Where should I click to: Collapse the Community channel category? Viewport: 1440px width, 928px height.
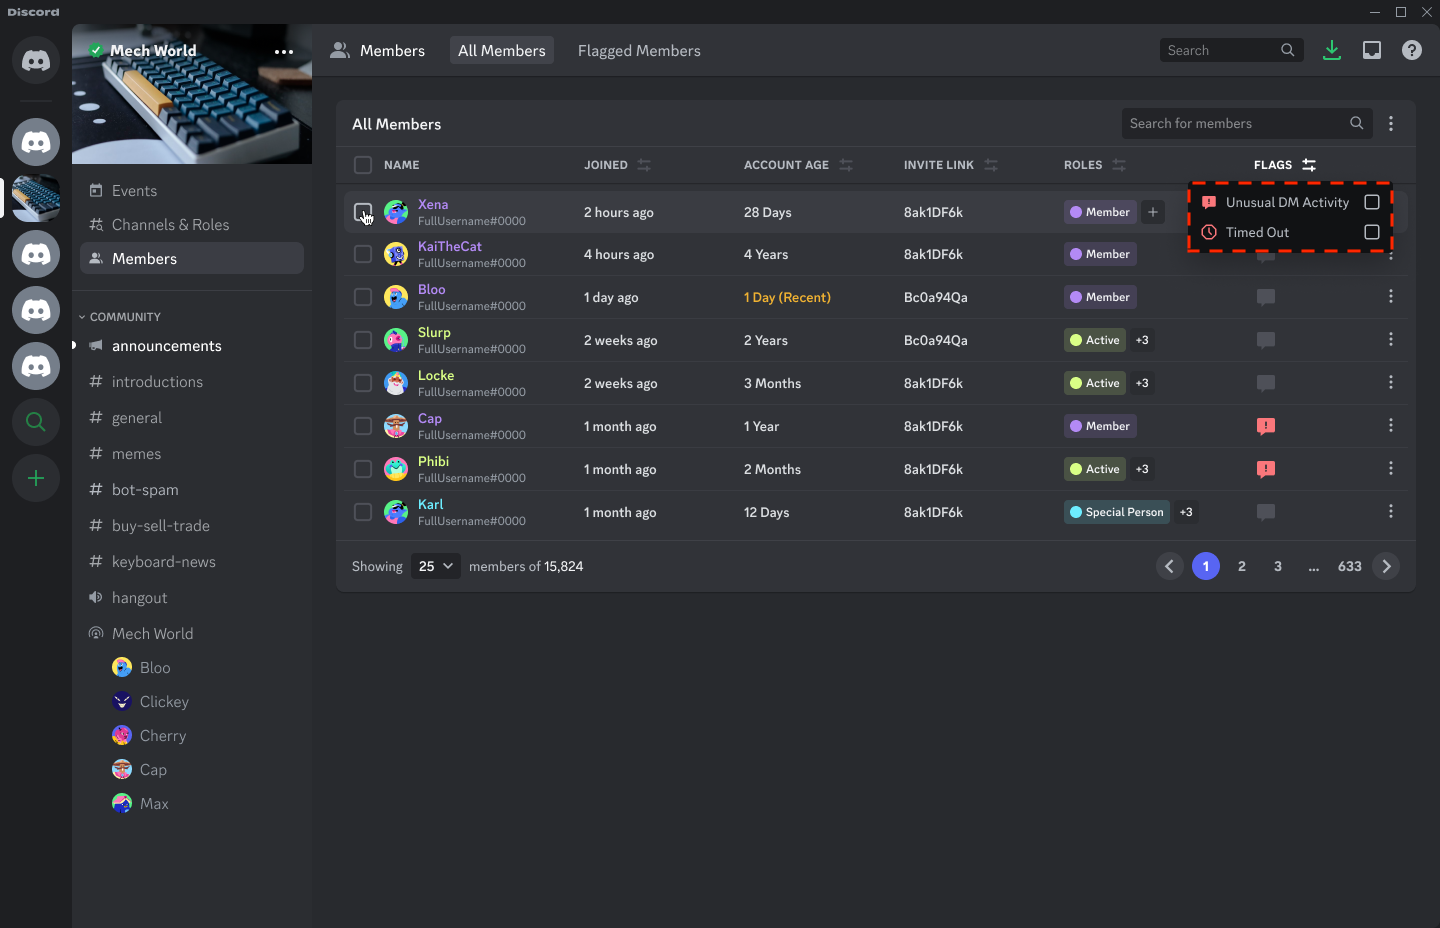[x=82, y=316]
